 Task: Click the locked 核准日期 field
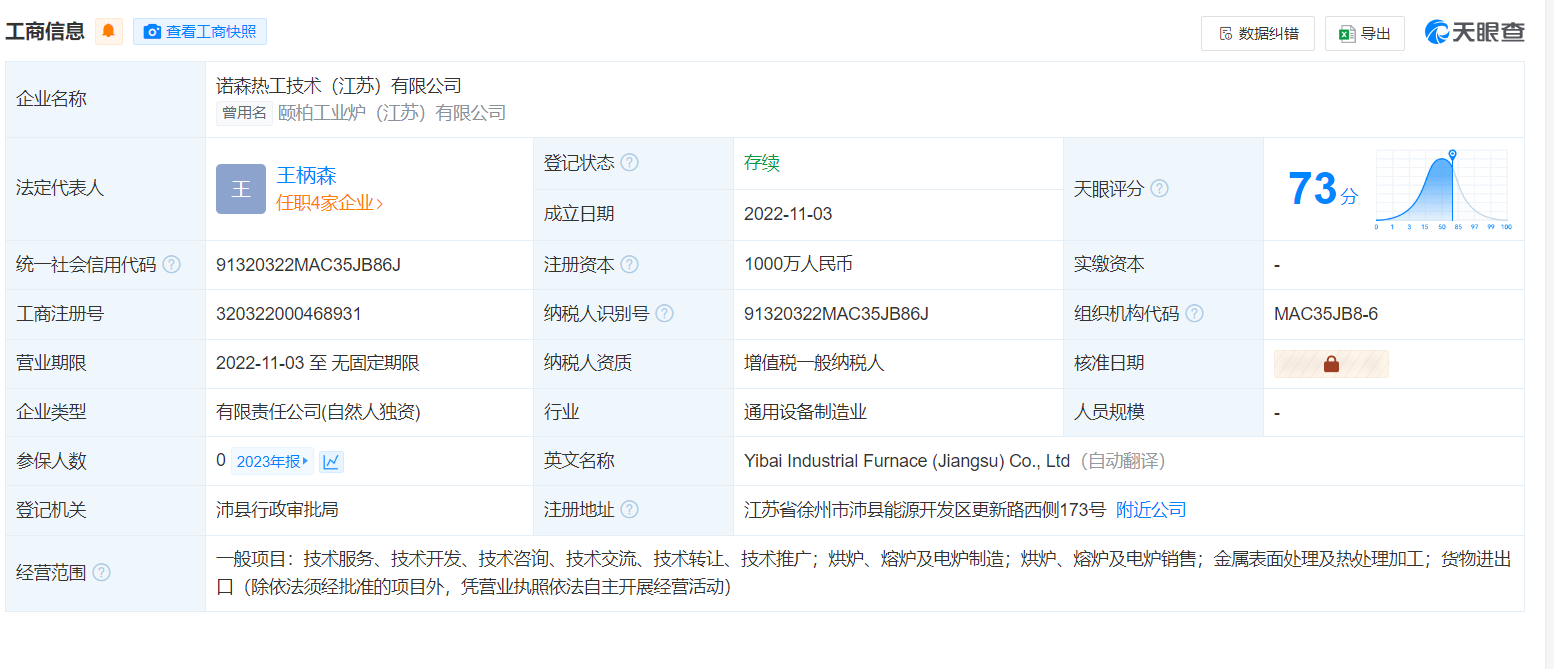1331,364
